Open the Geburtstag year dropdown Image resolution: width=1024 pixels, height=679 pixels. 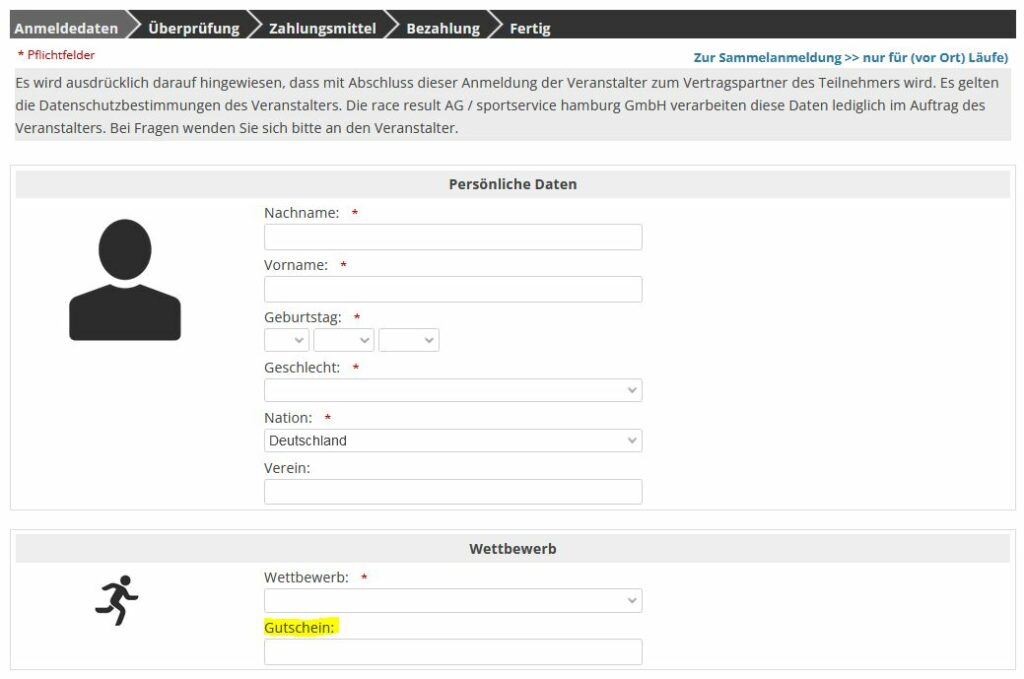coord(409,340)
